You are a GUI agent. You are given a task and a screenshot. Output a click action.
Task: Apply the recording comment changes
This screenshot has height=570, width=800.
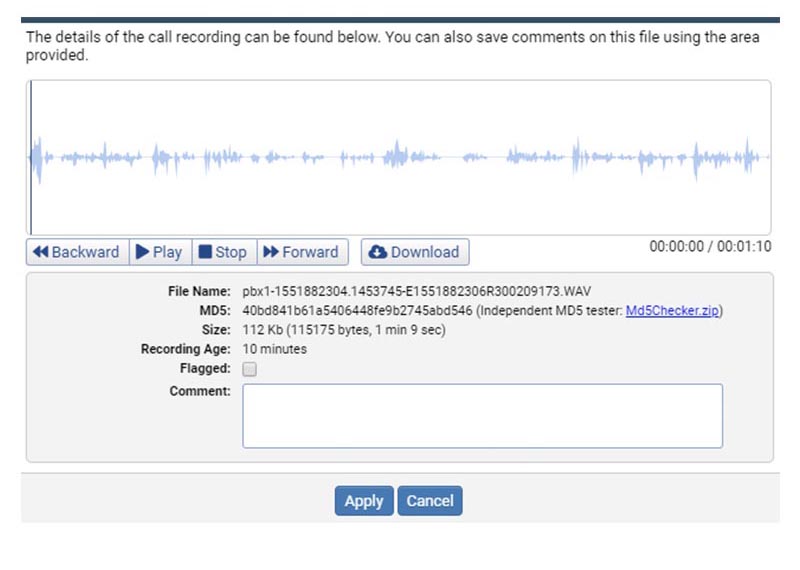364,501
